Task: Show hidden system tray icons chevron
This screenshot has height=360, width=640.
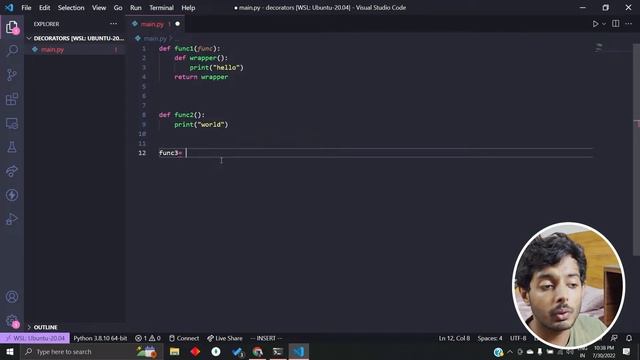Action: click(510, 352)
